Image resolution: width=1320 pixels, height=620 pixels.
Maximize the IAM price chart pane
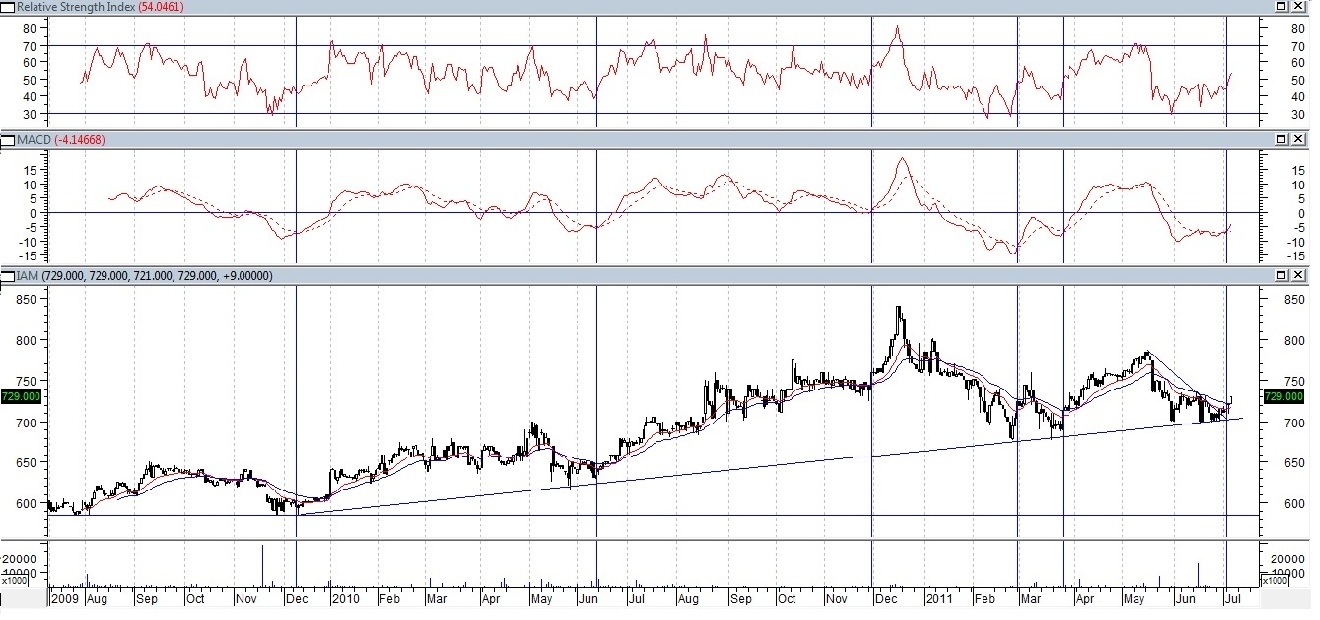(x=1282, y=275)
